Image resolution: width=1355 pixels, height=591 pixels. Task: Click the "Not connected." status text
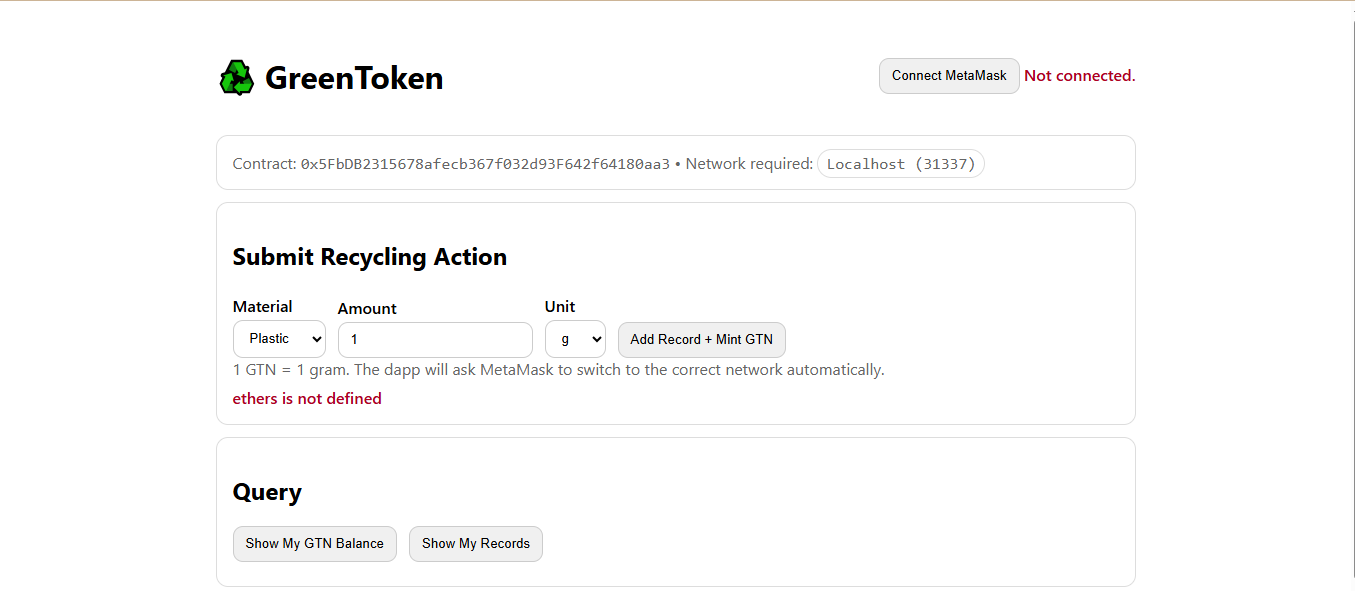coord(1080,76)
